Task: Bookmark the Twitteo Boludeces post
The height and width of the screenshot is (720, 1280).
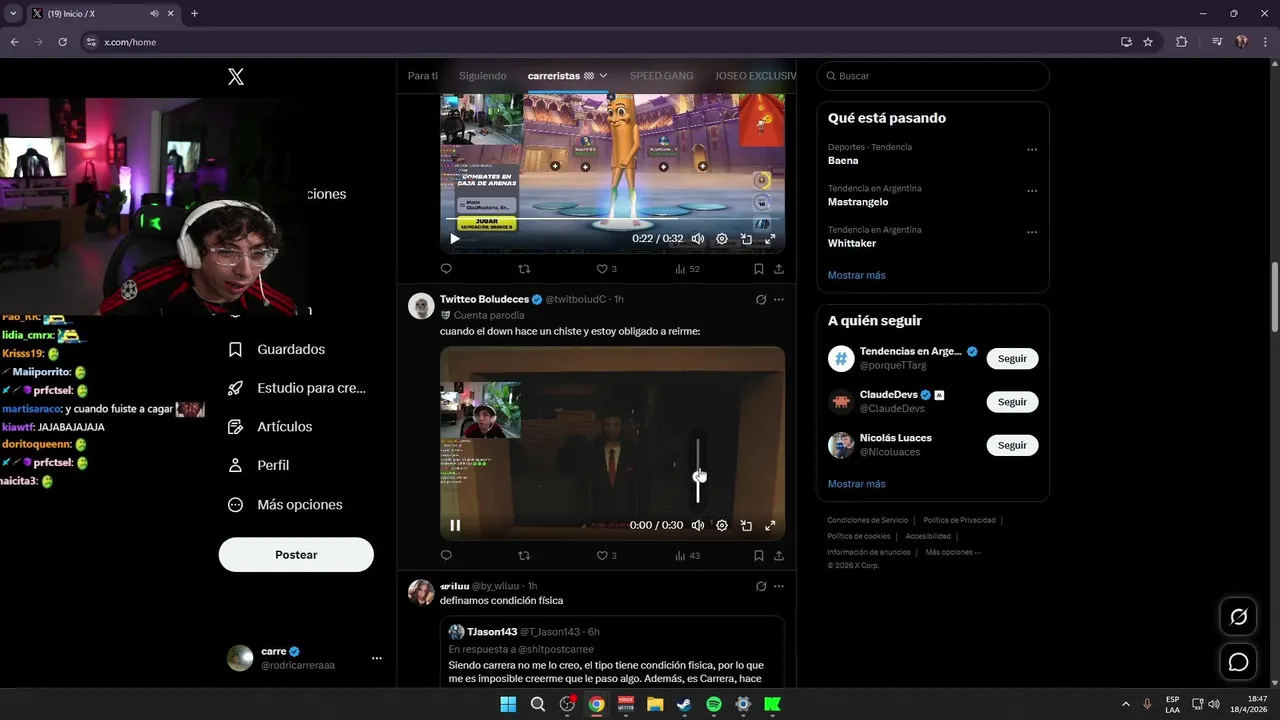Action: [x=759, y=556]
